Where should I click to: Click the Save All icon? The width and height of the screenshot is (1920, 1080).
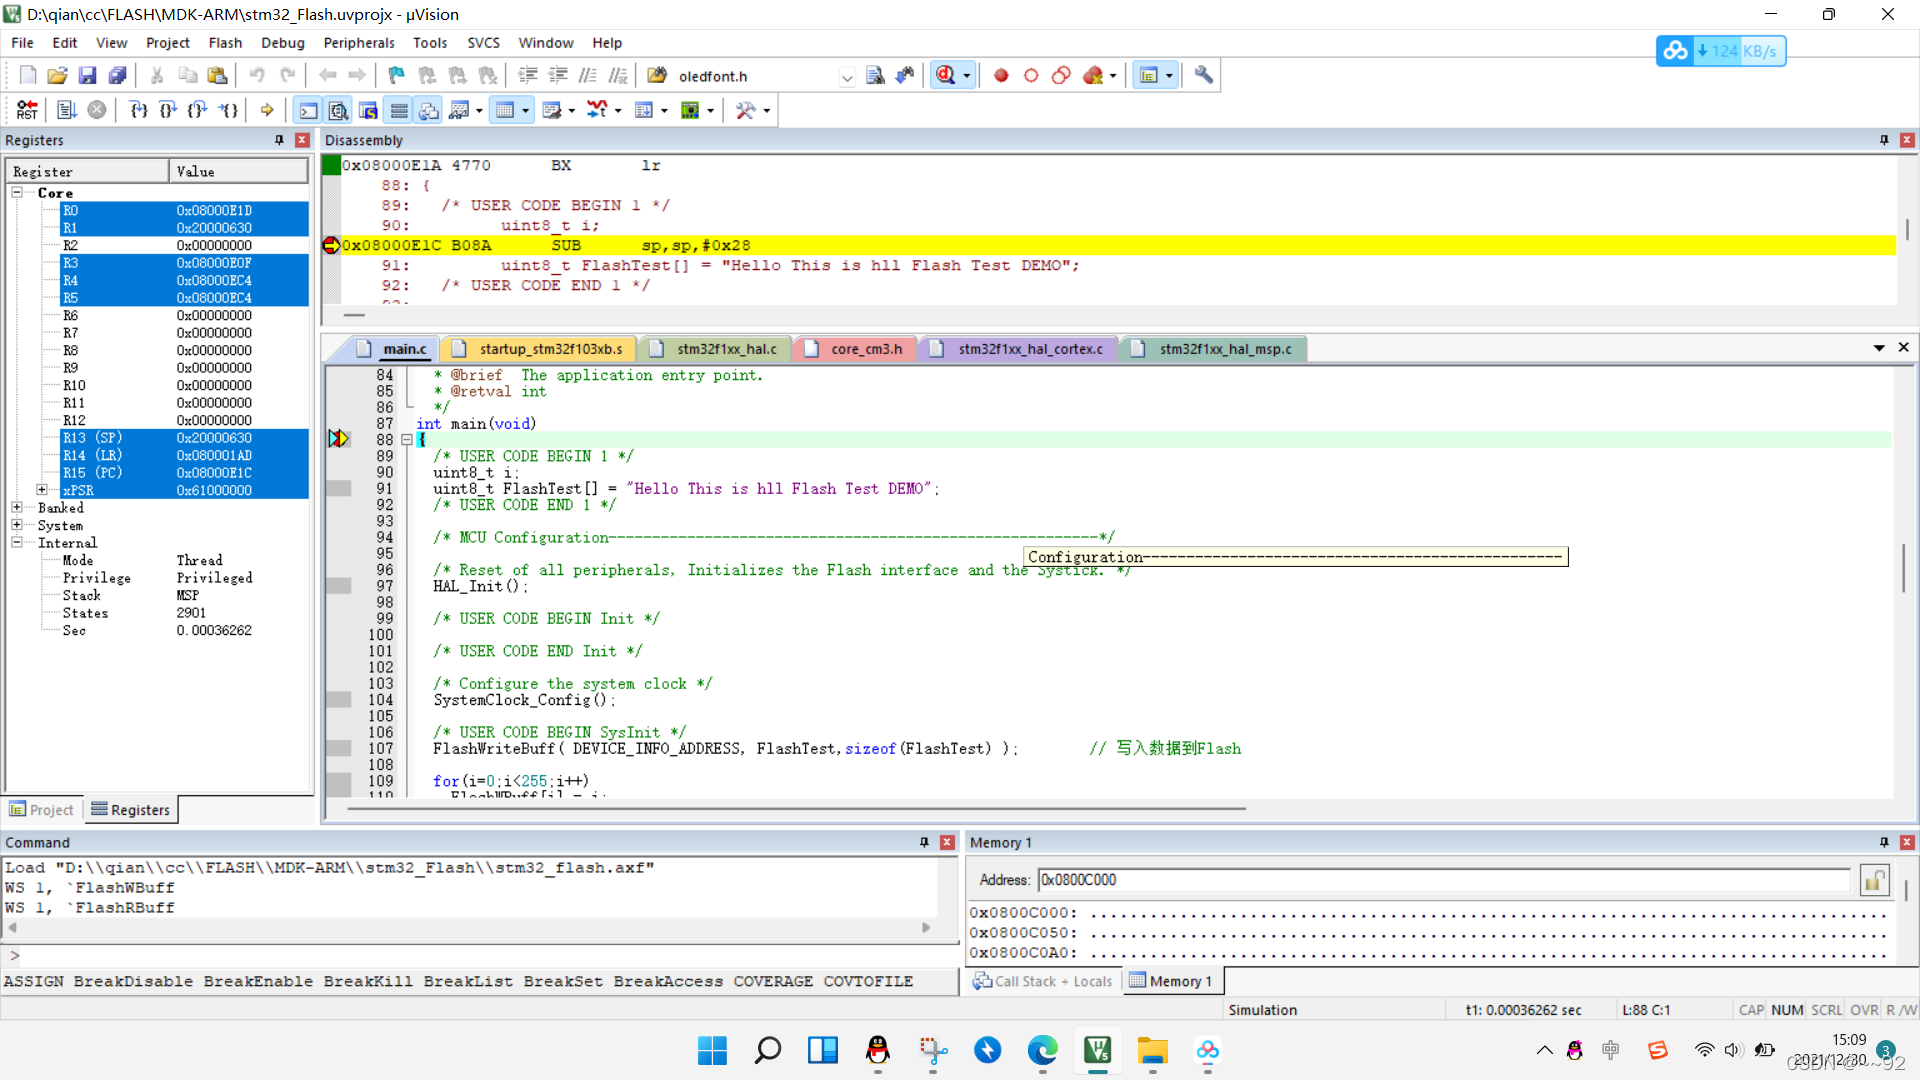(x=117, y=75)
